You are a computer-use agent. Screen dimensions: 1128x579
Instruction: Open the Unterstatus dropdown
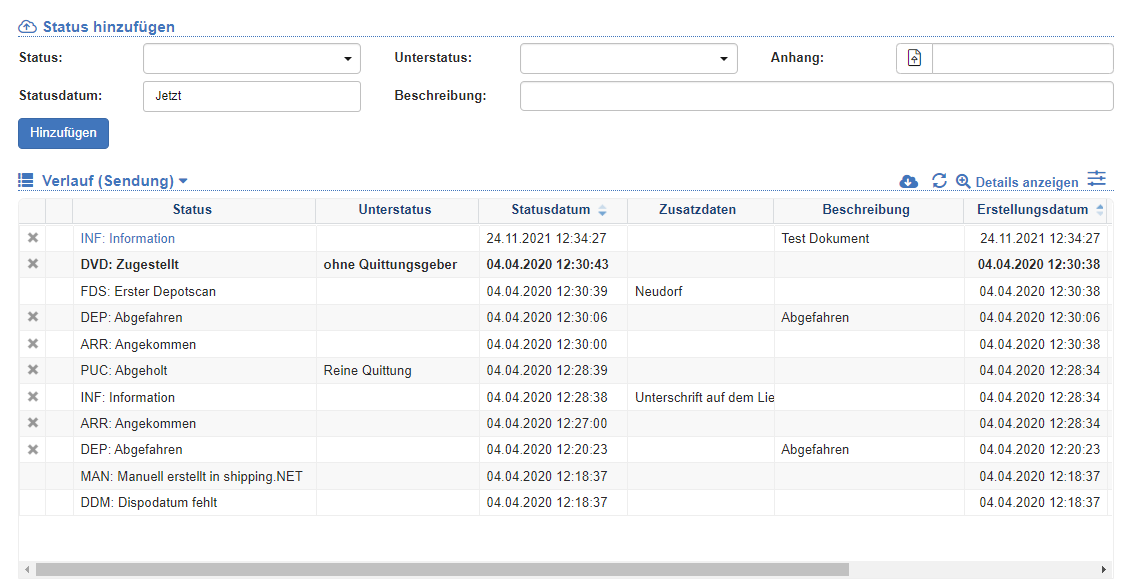point(628,59)
